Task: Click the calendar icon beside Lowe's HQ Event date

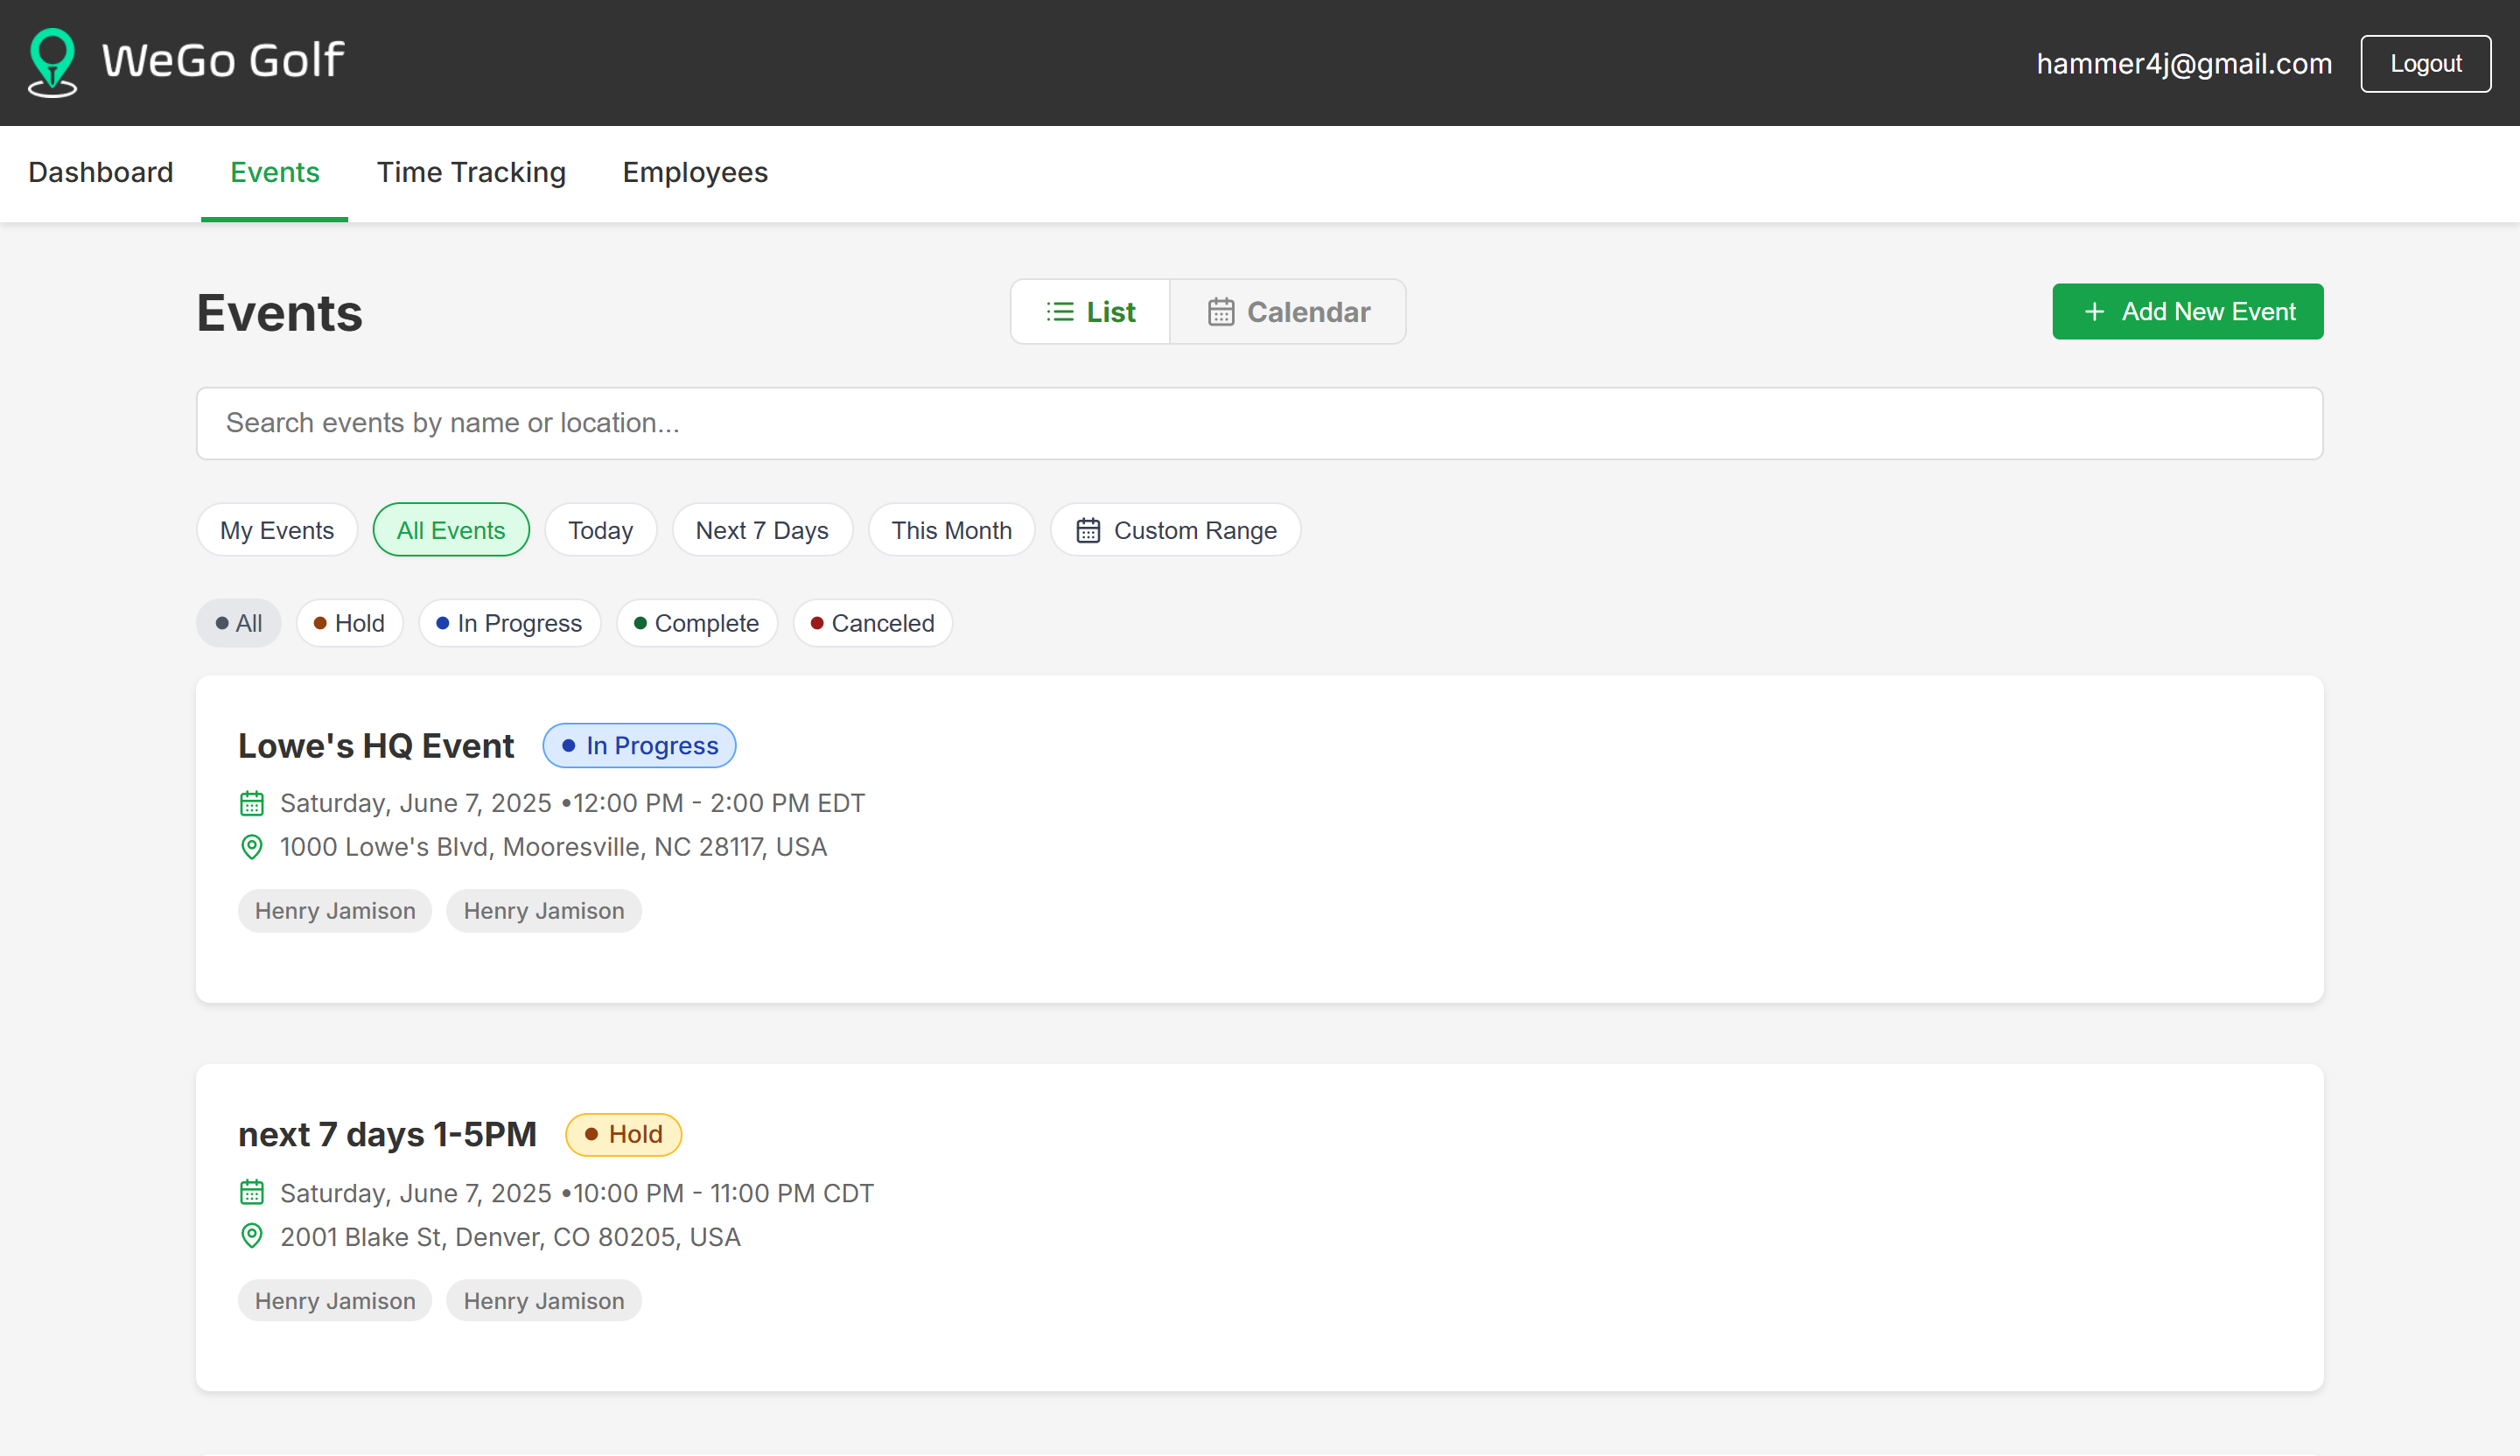Action: tap(252, 803)
